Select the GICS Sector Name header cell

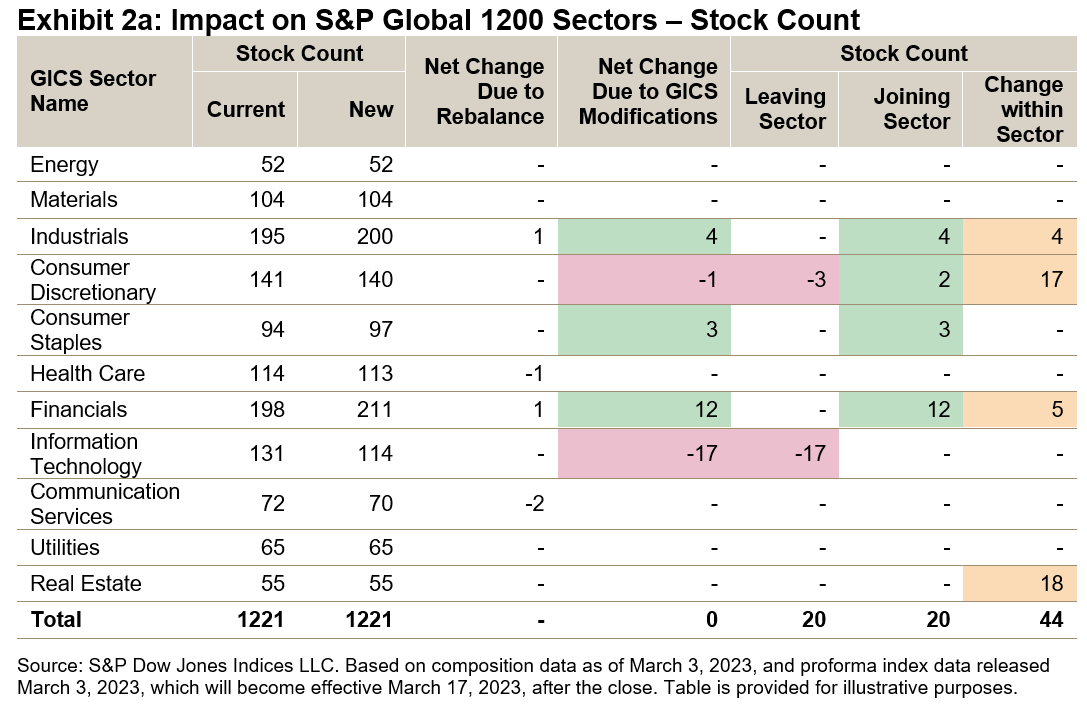tap(93, 91)
